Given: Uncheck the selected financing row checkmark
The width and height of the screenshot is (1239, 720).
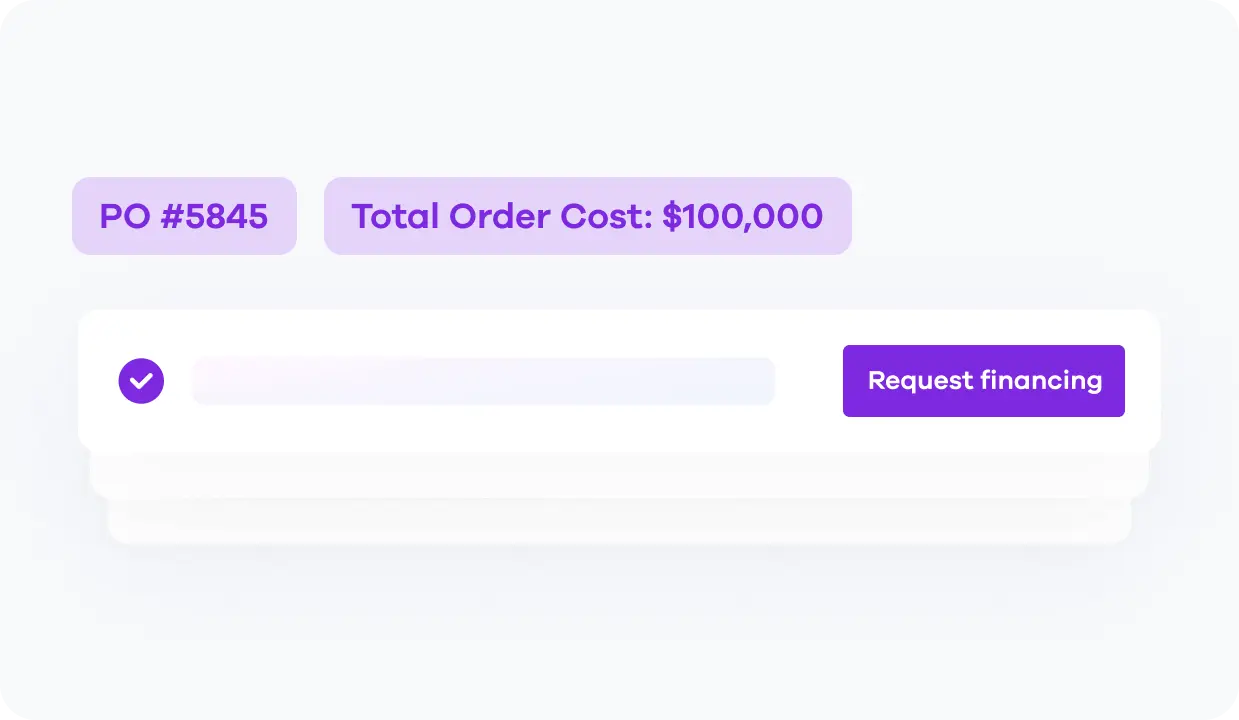Looking at the screenshot, I should 141,381.
